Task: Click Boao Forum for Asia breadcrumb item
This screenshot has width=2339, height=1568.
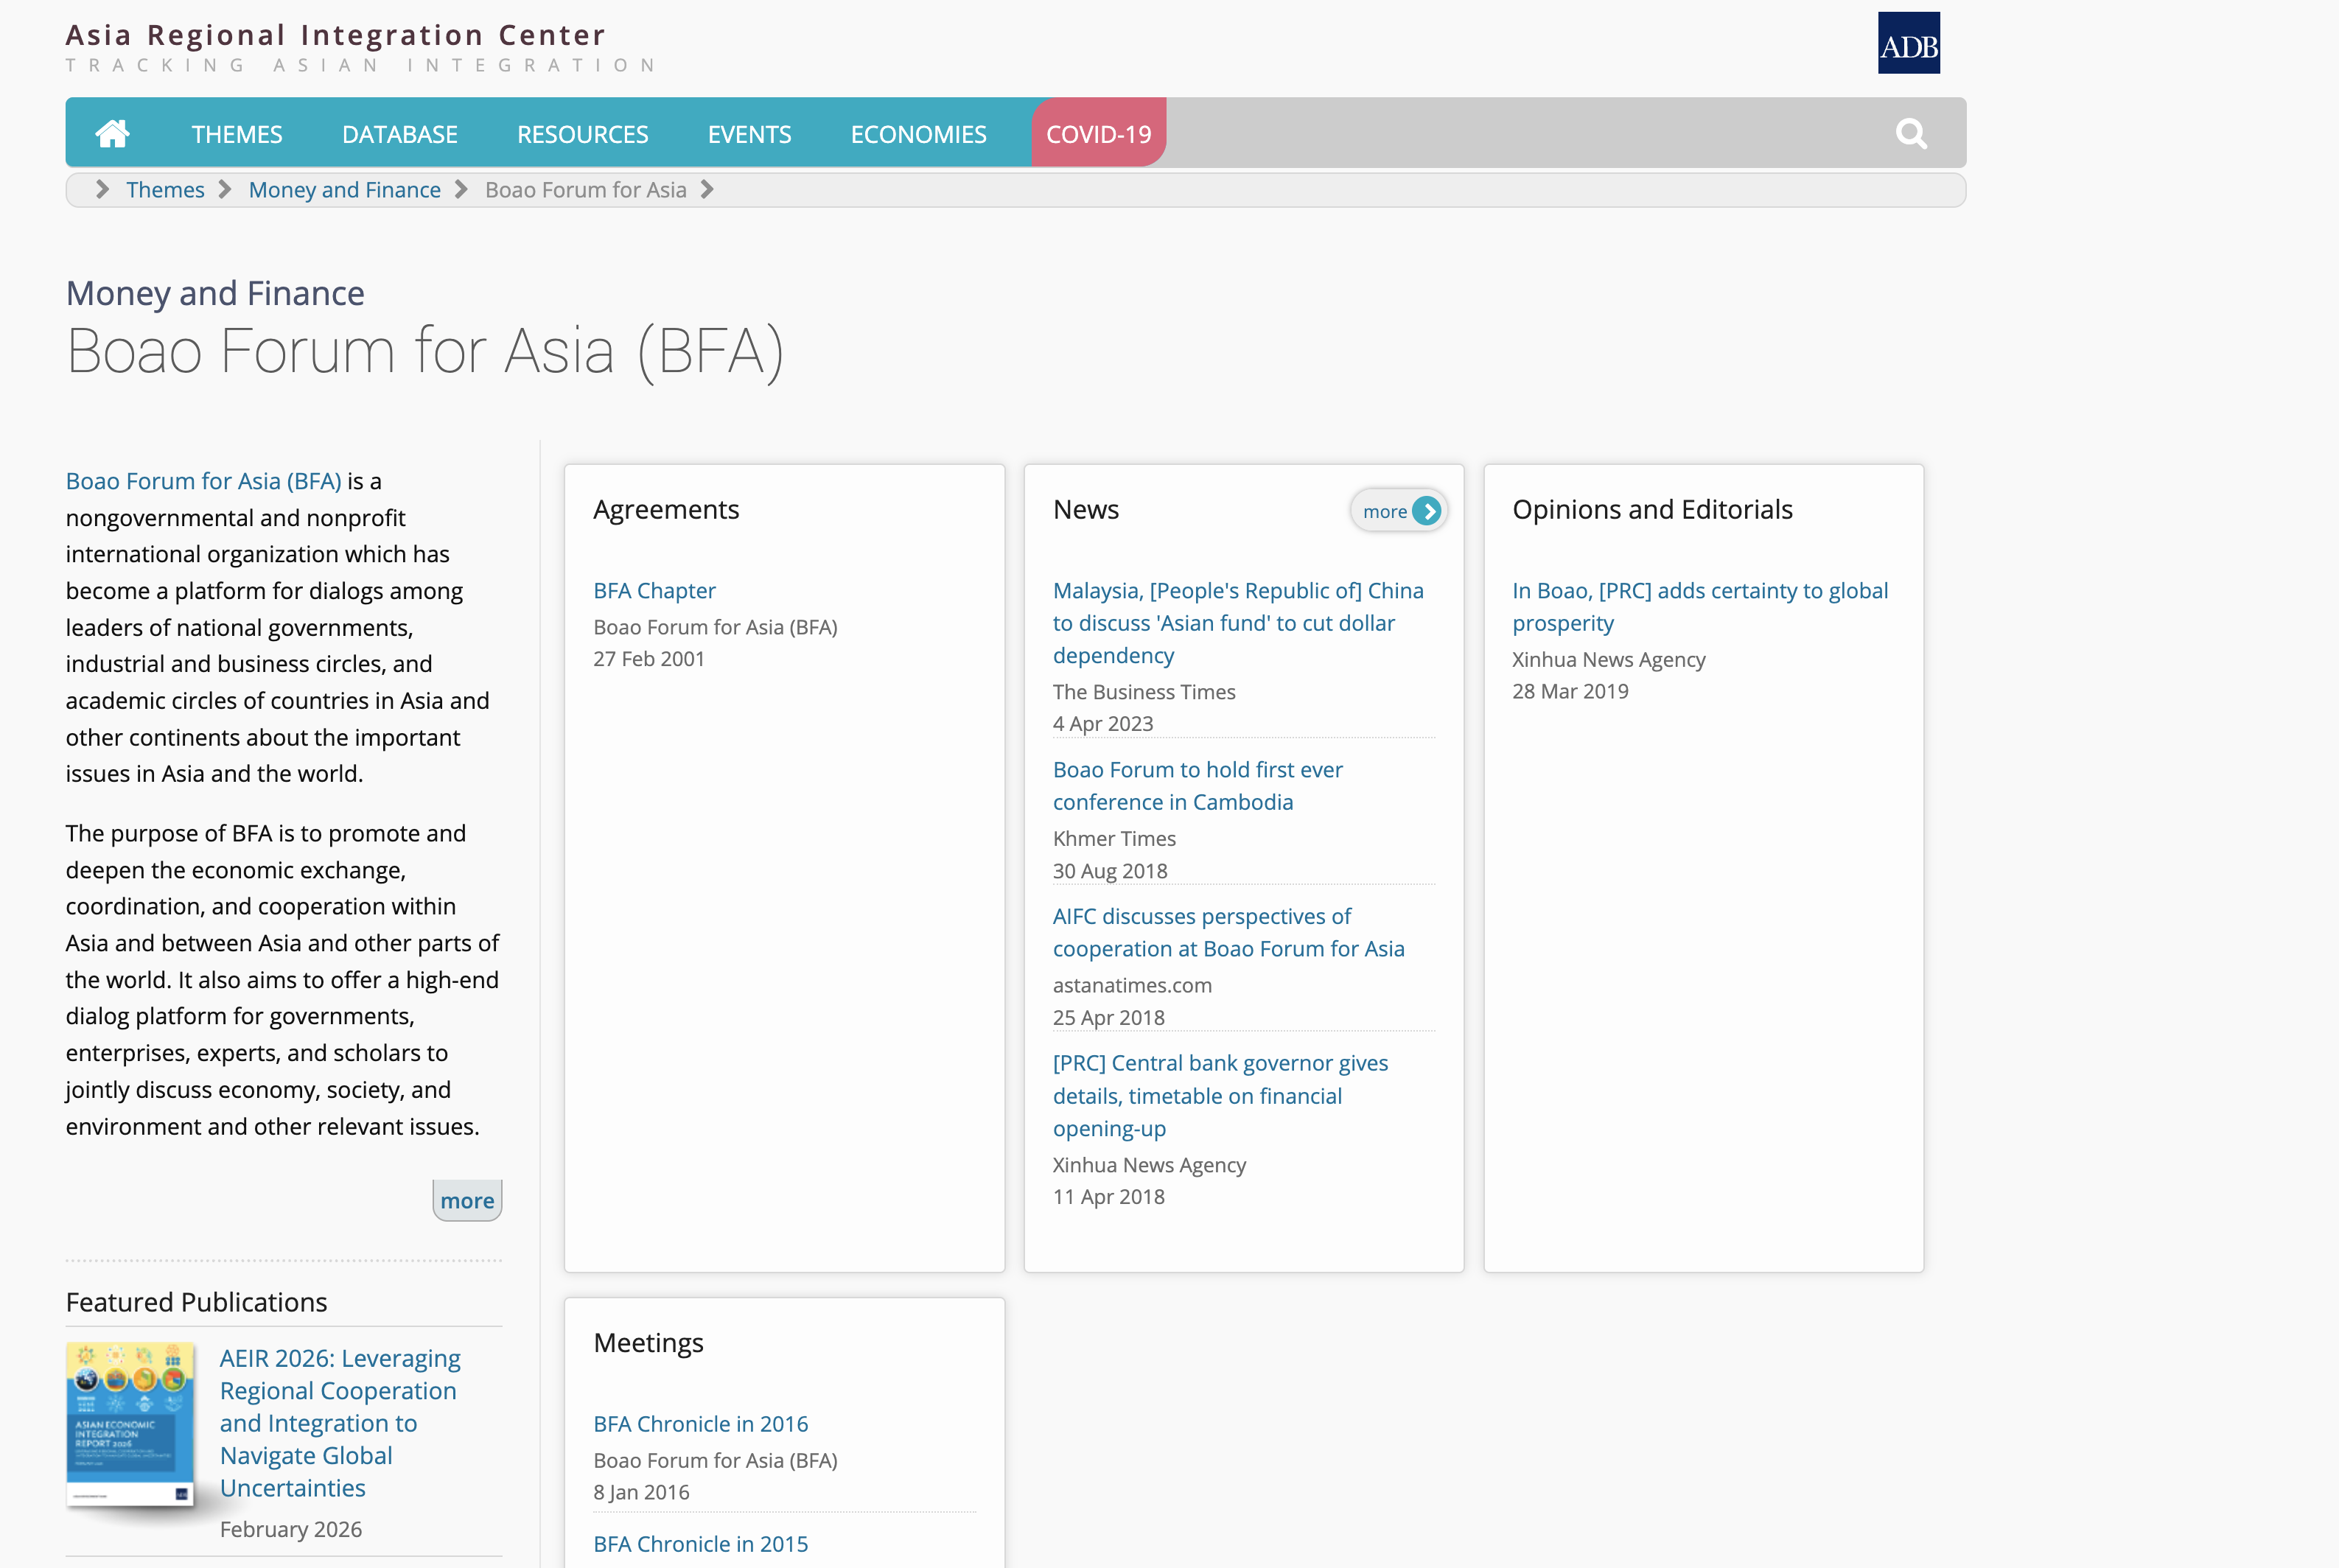Action: [586, 190]
